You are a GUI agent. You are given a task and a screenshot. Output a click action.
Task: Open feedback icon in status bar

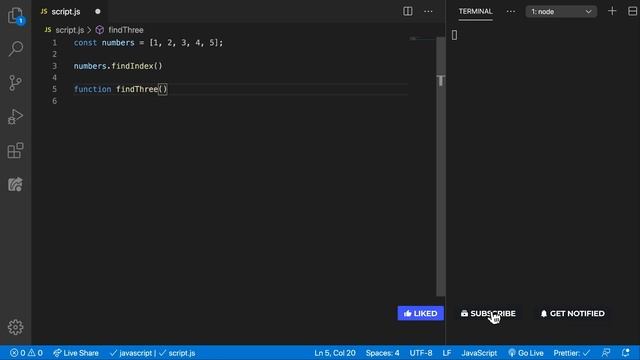(x=606, y=353)
